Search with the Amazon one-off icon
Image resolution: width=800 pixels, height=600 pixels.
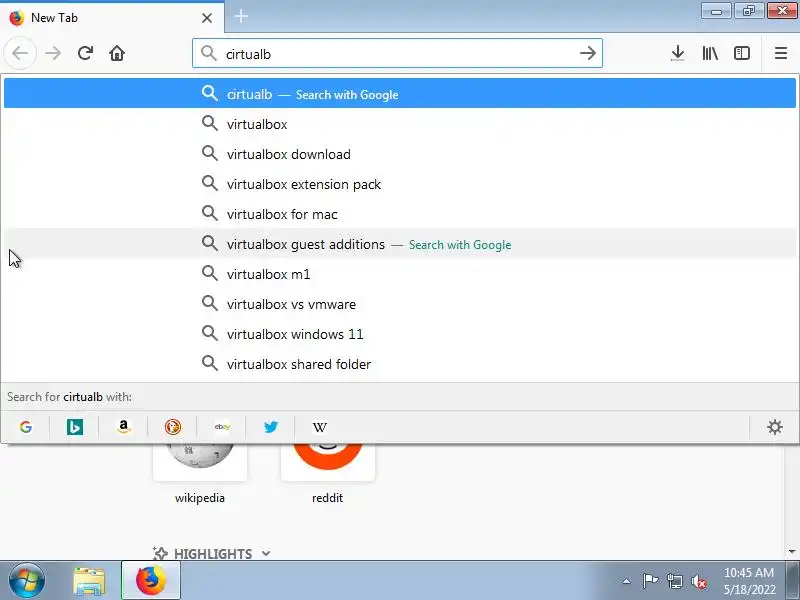123,427
